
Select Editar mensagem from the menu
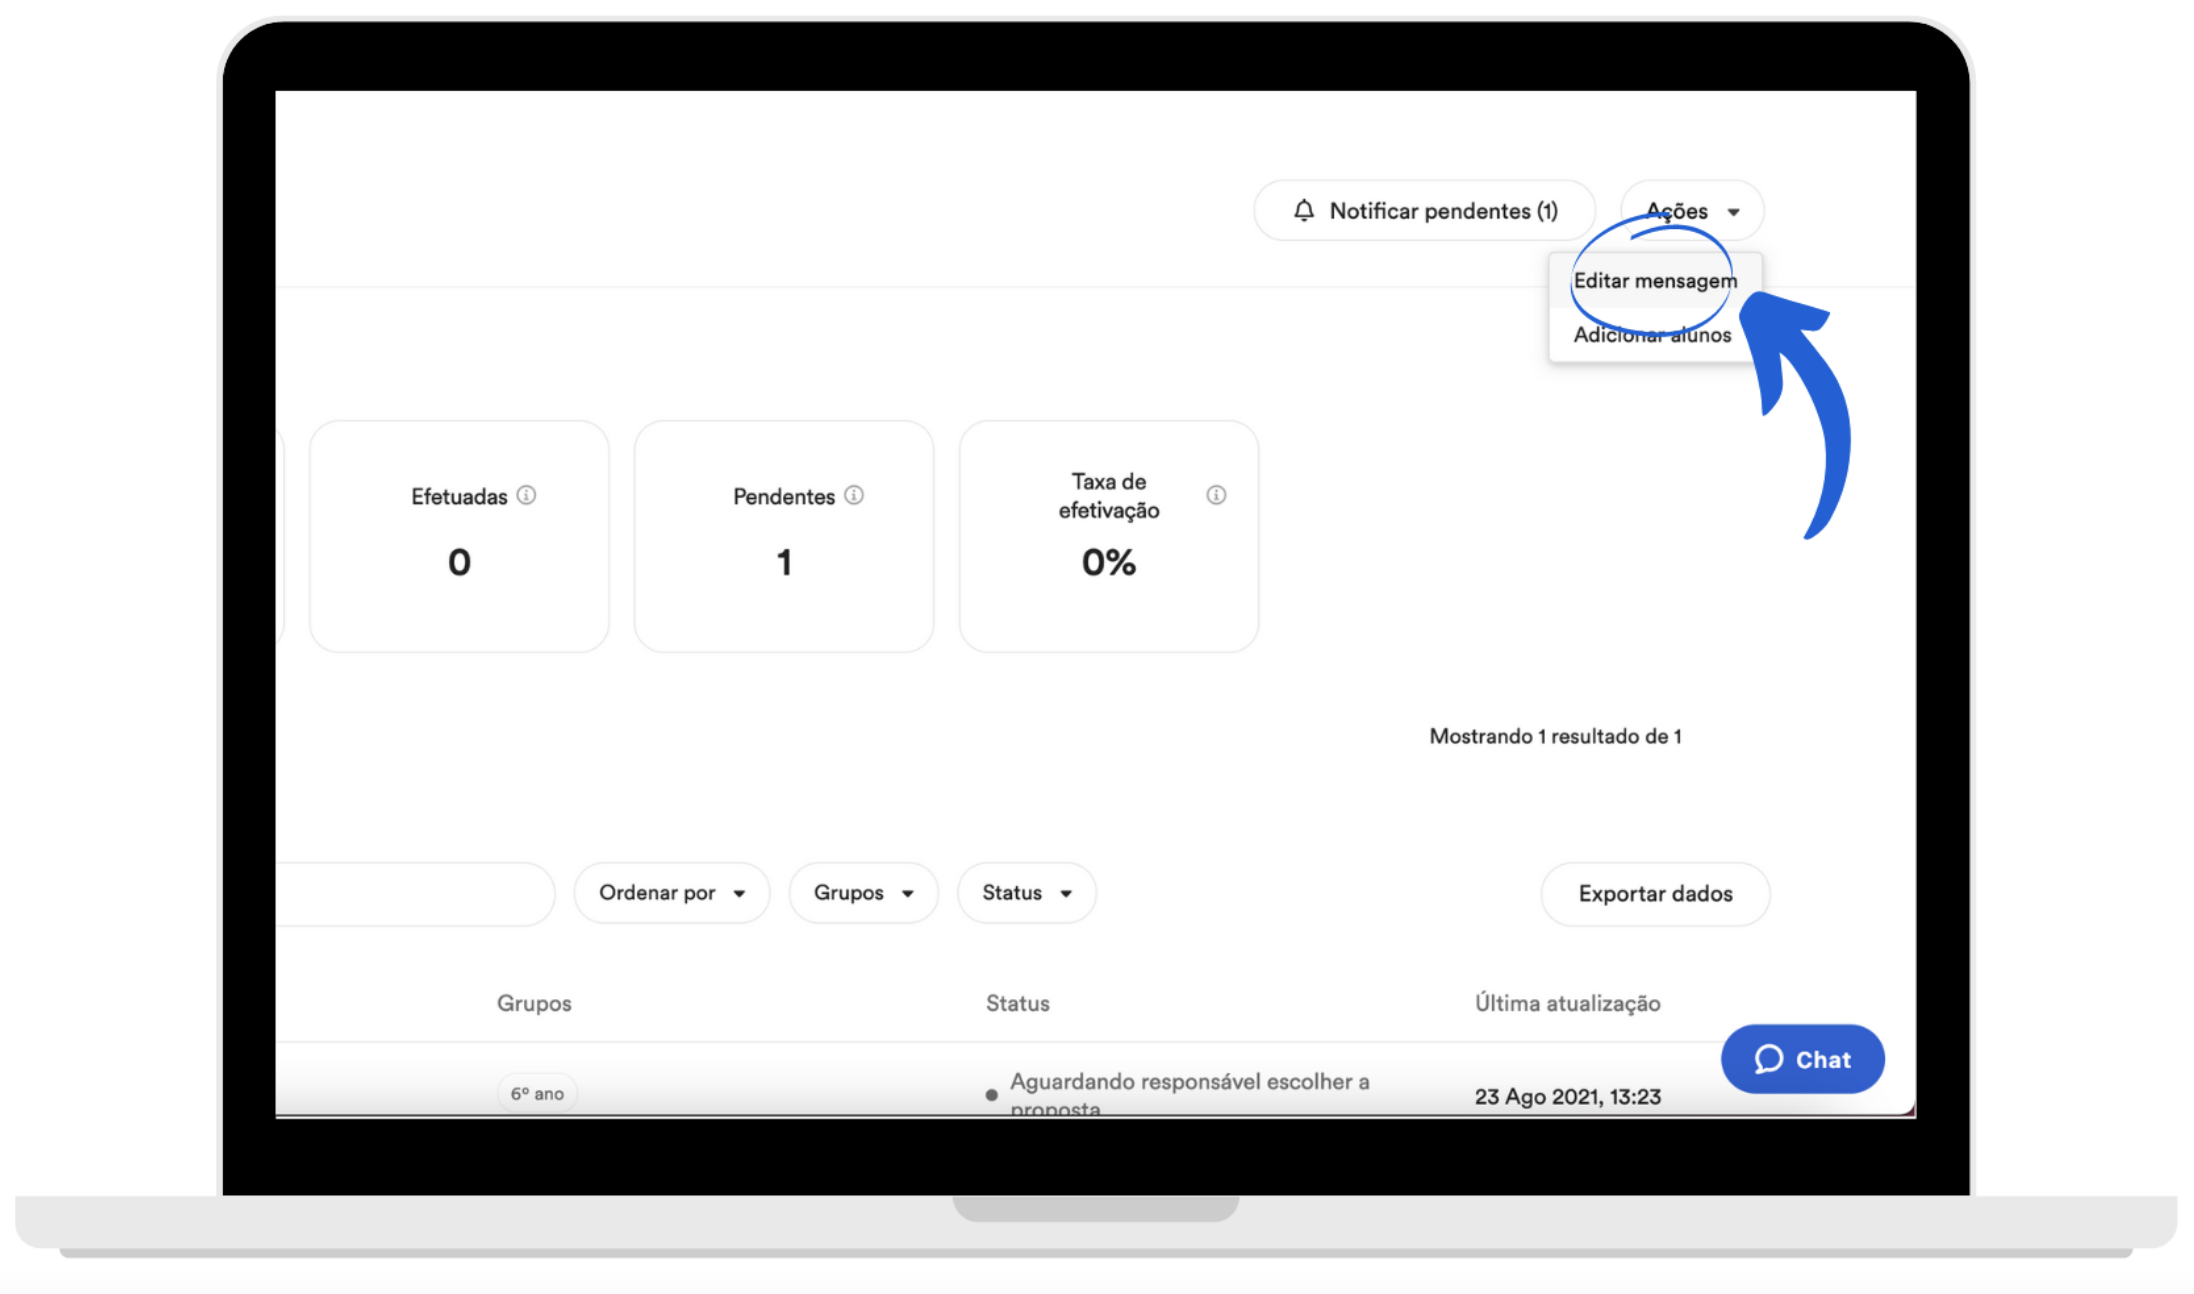click(1655, 281)
